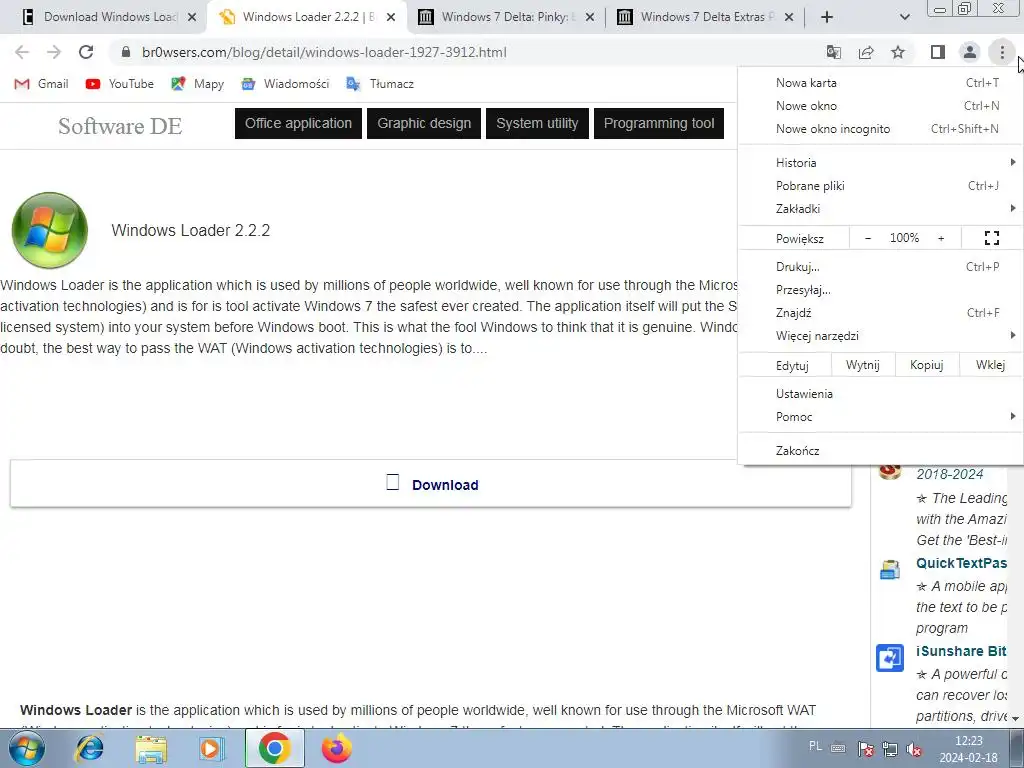Click the browser forward arrow

54,52
